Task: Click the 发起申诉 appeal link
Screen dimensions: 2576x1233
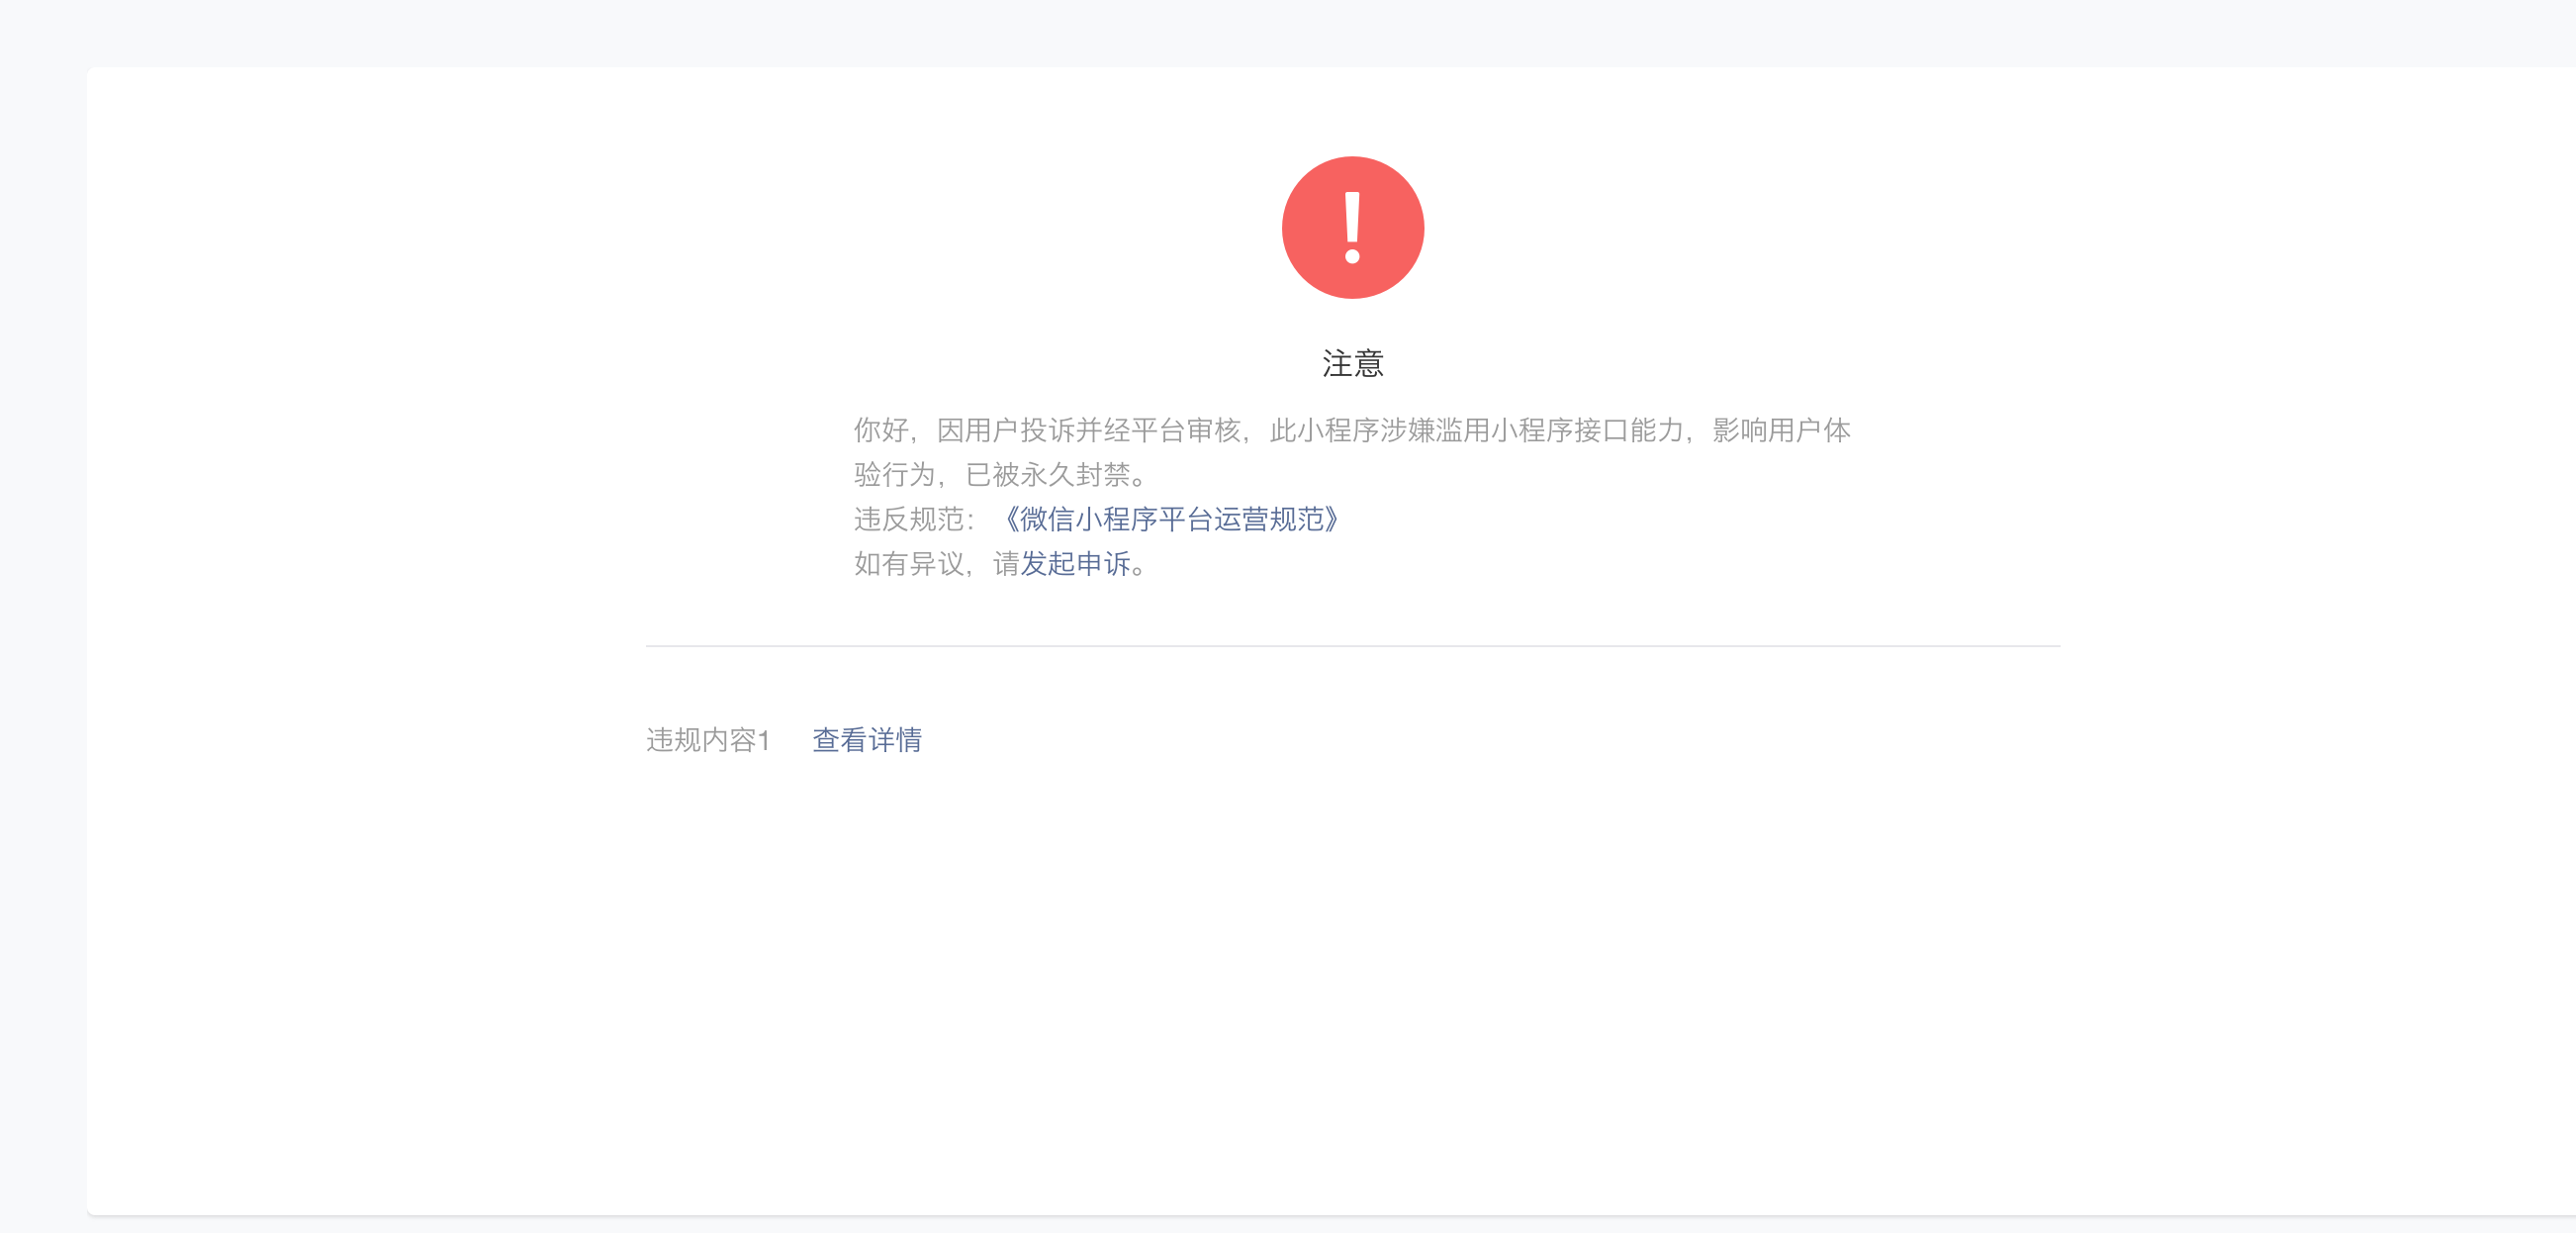Action: [x=1075, y=564]
